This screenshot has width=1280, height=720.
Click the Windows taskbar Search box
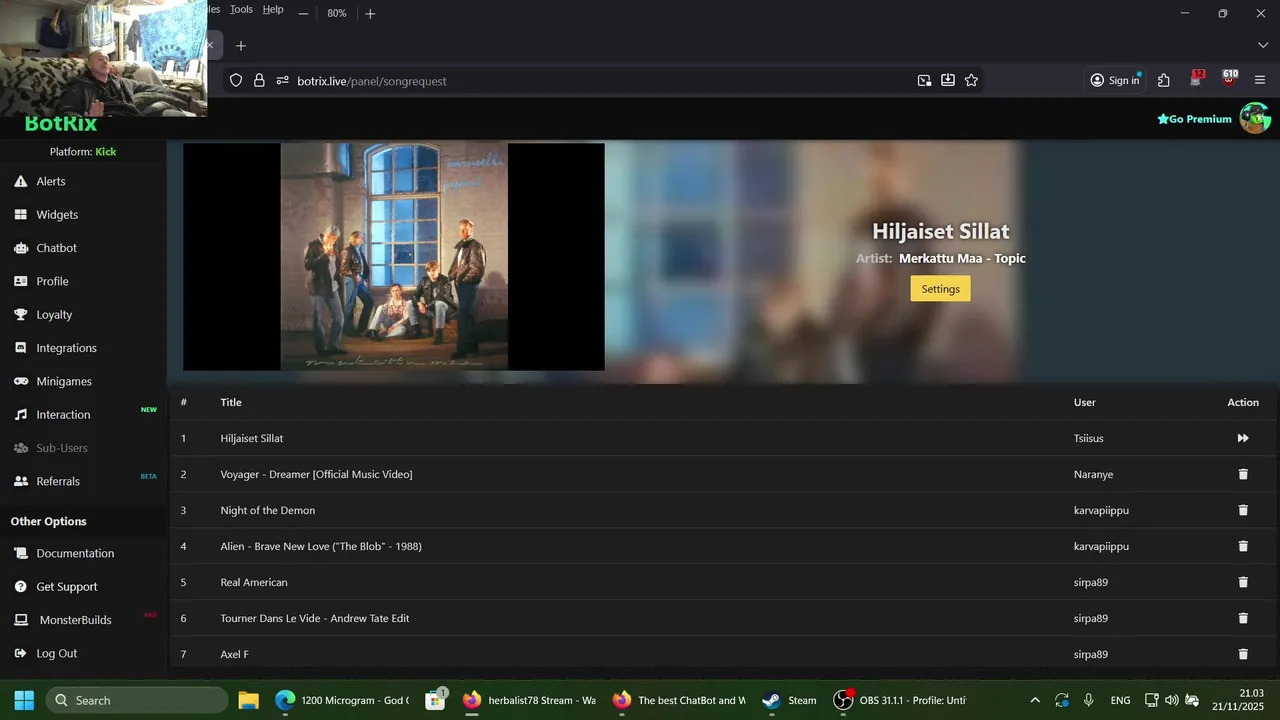point(137,700)
